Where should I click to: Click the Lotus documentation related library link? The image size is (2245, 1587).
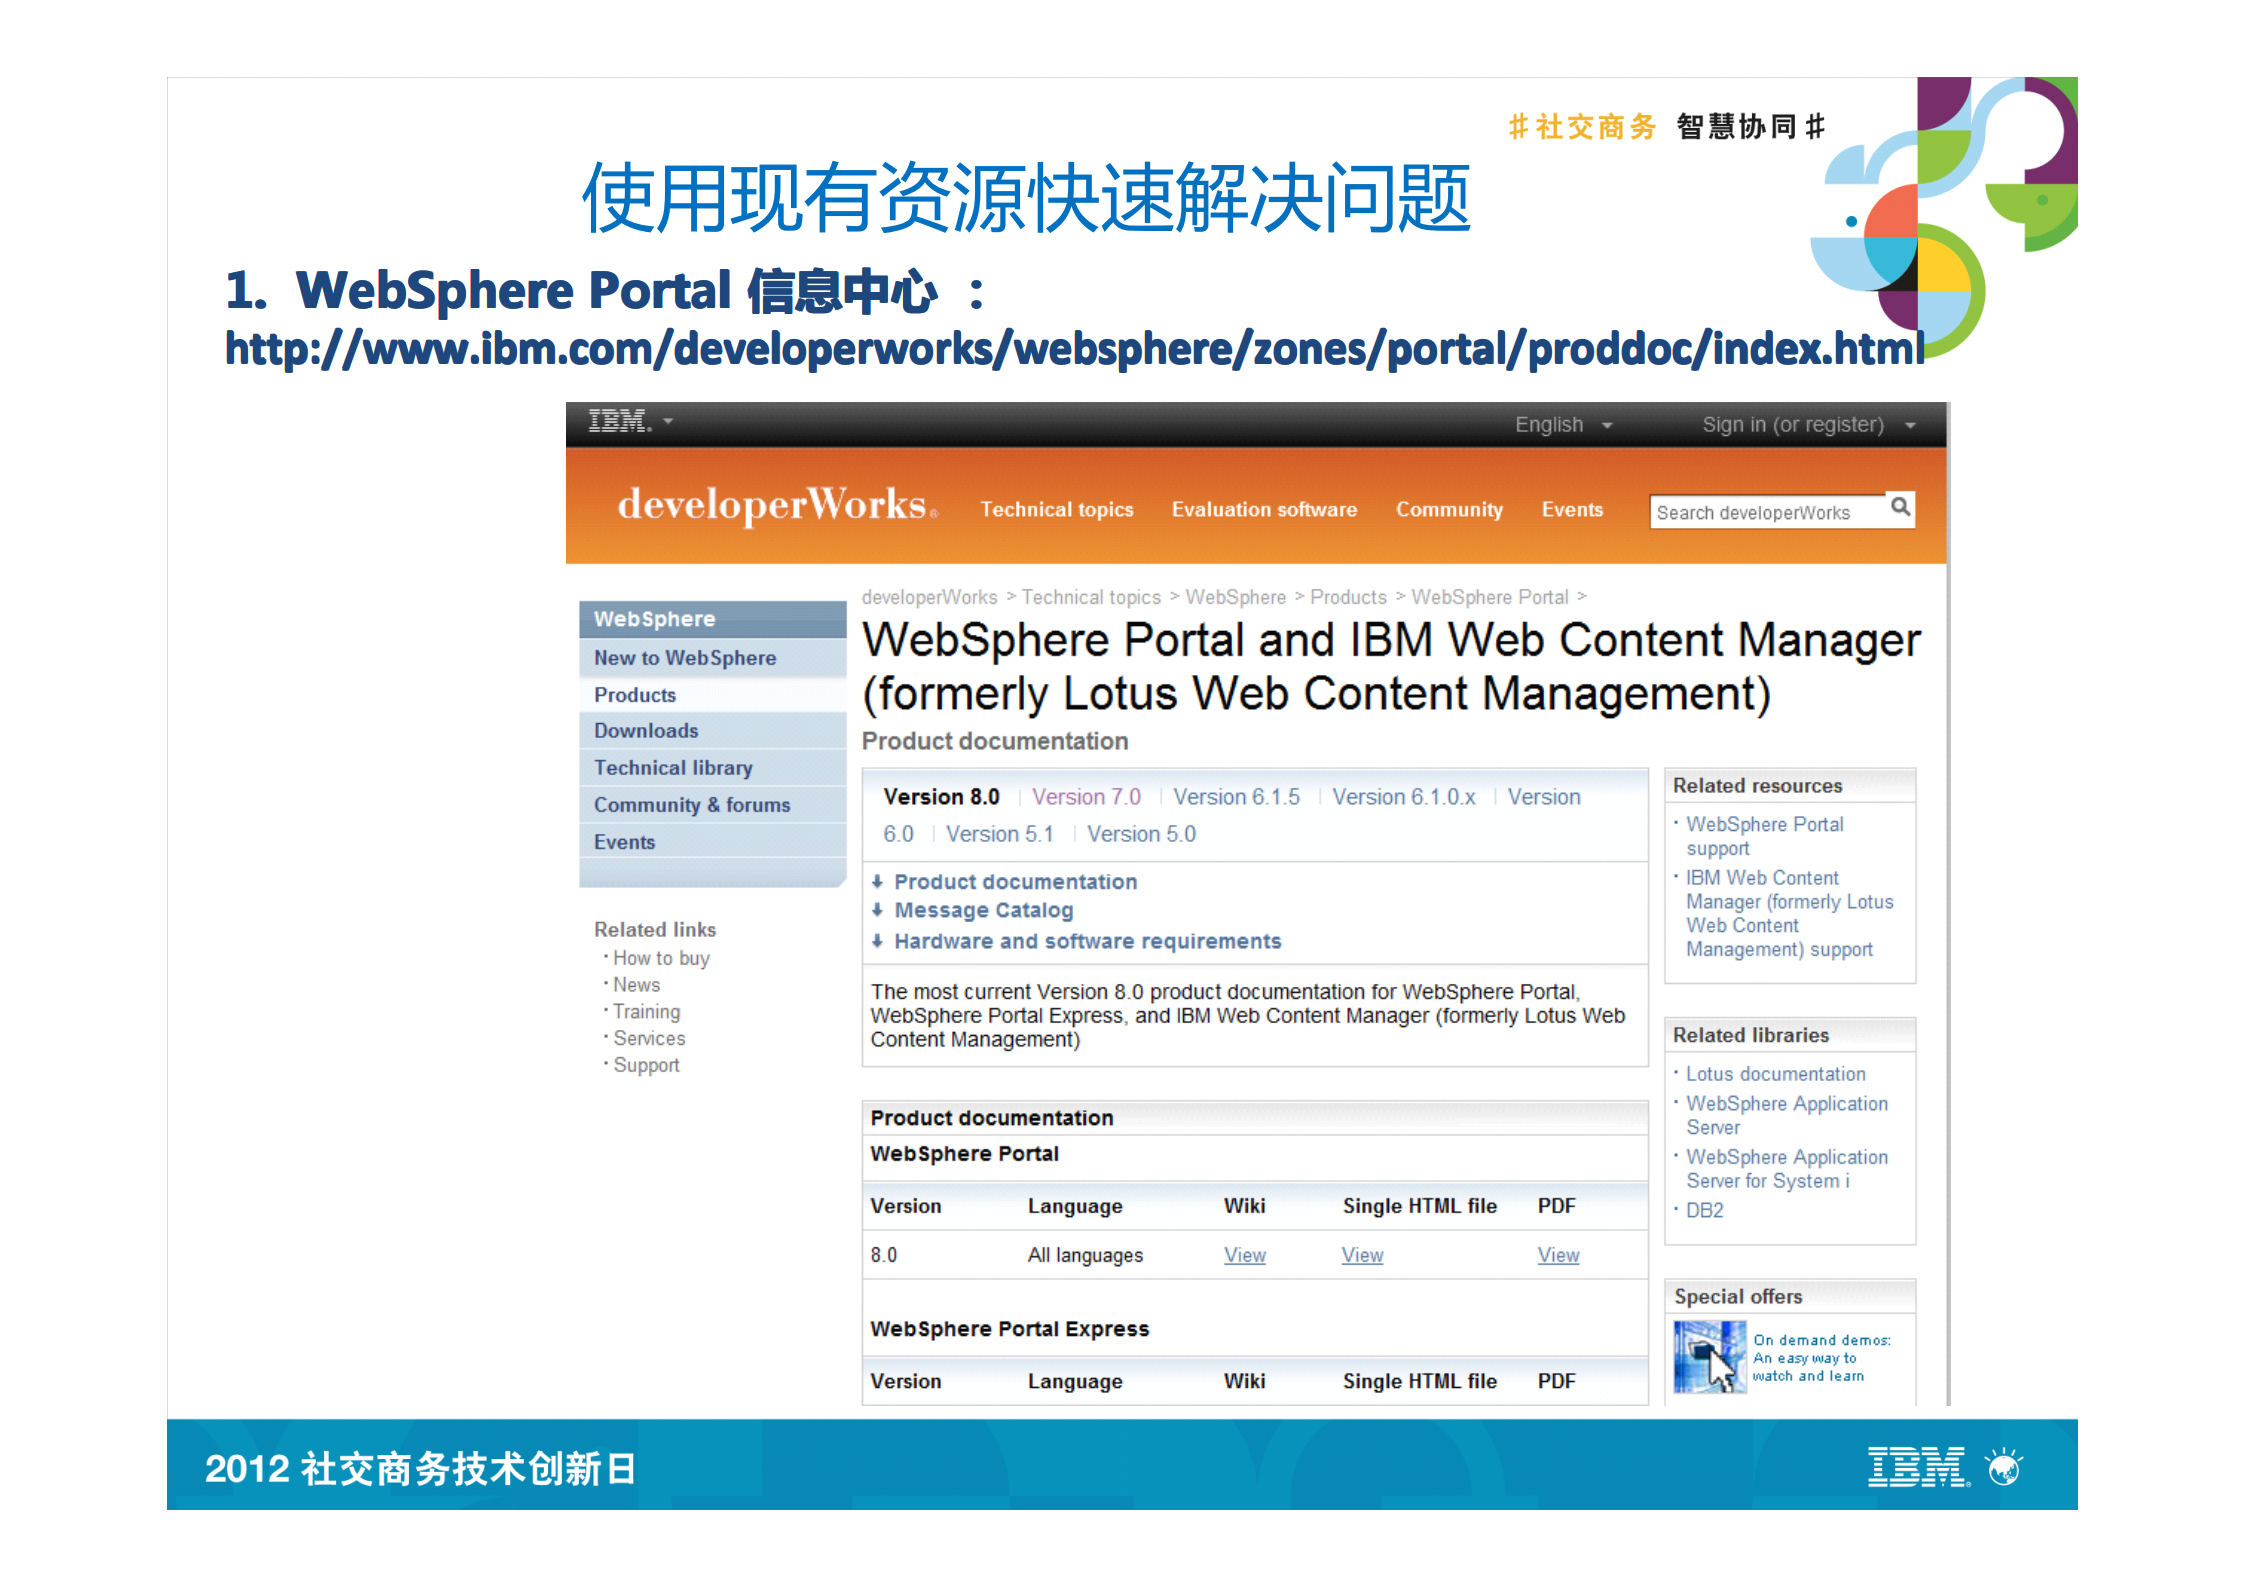click(1775, 1073)
